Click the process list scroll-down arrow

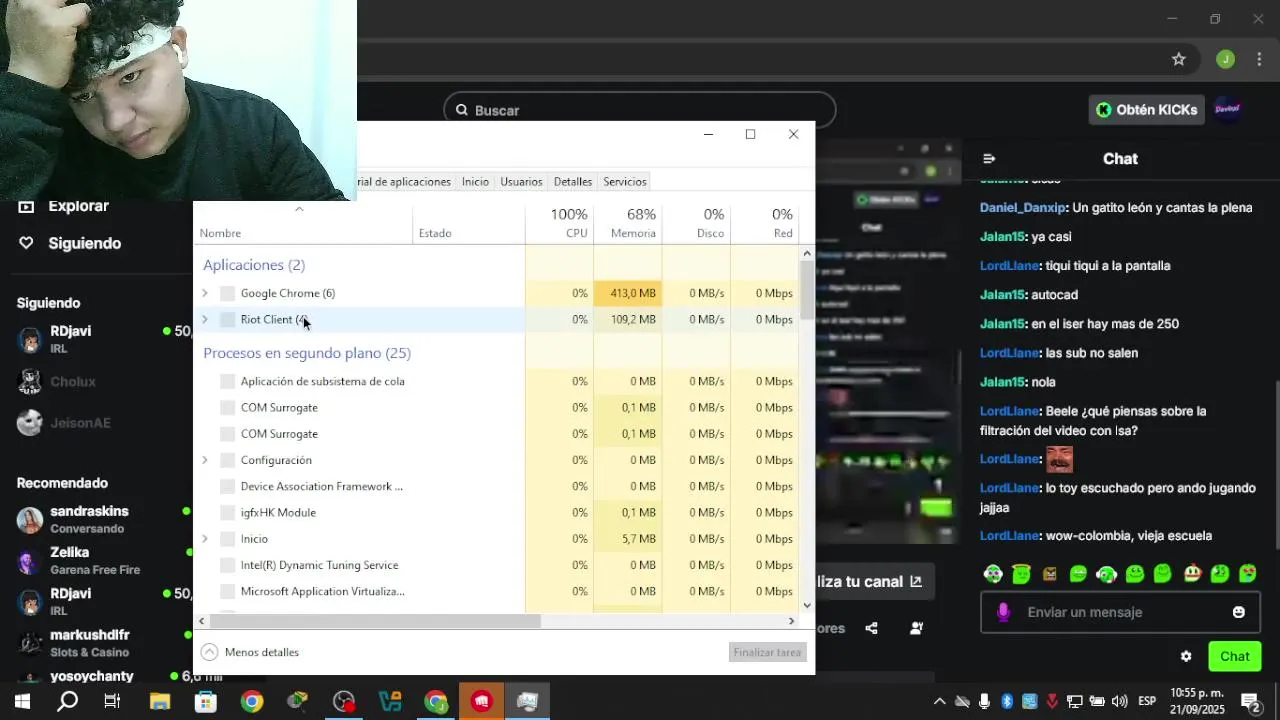pos(806,605)
